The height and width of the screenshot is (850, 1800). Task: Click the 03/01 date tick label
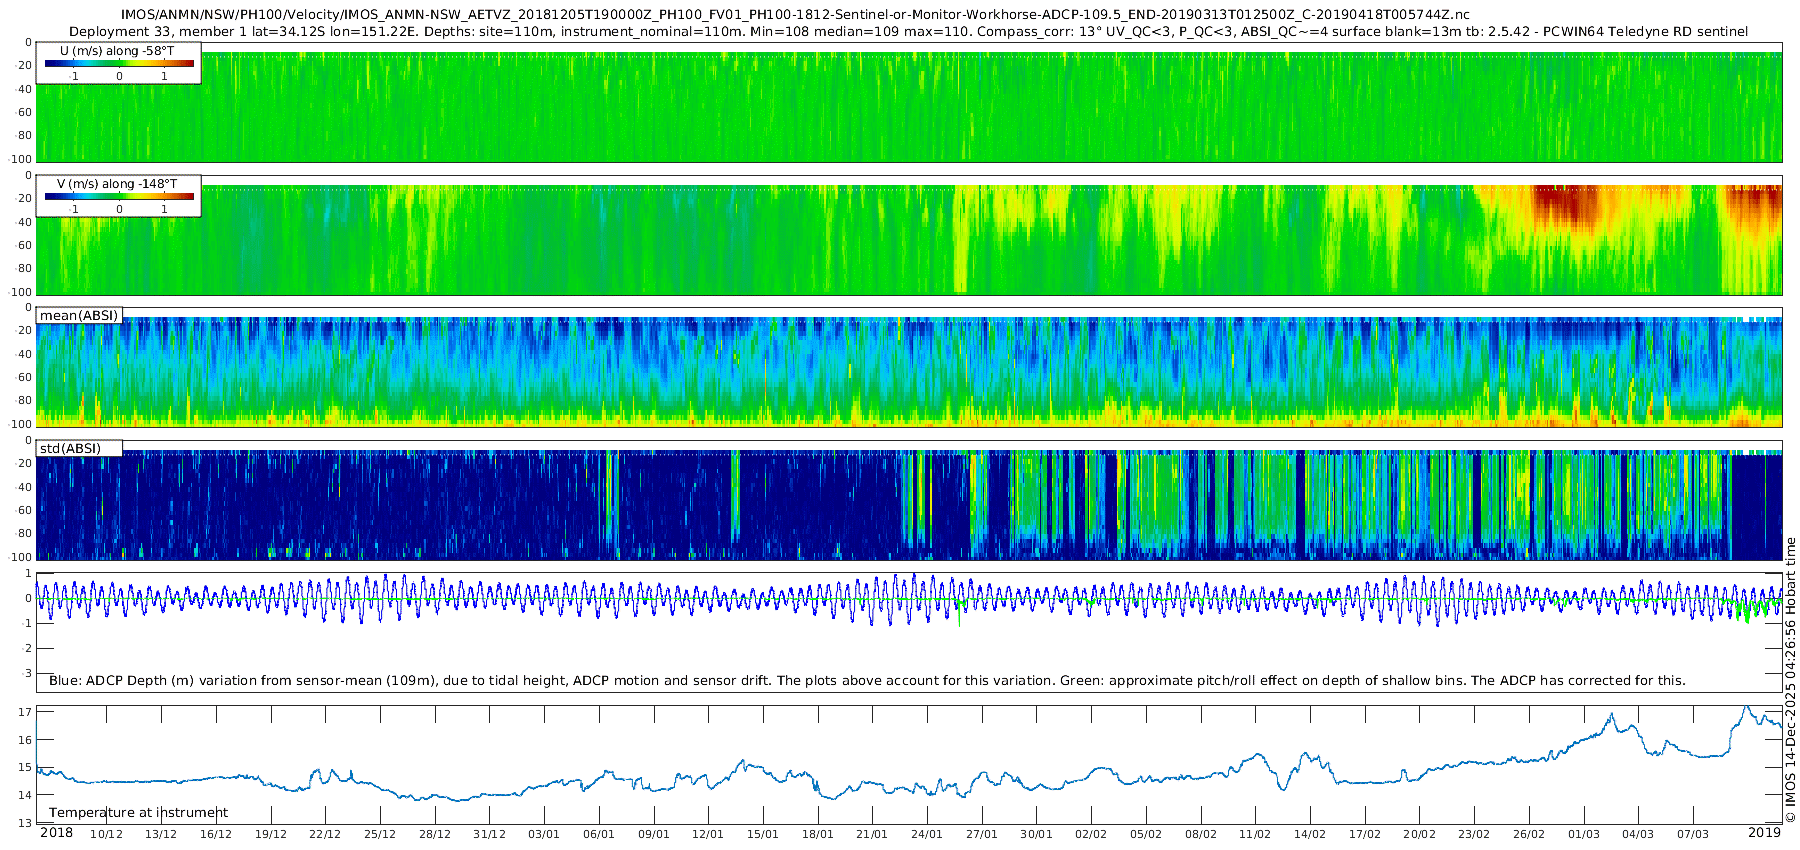coord(544,834)
